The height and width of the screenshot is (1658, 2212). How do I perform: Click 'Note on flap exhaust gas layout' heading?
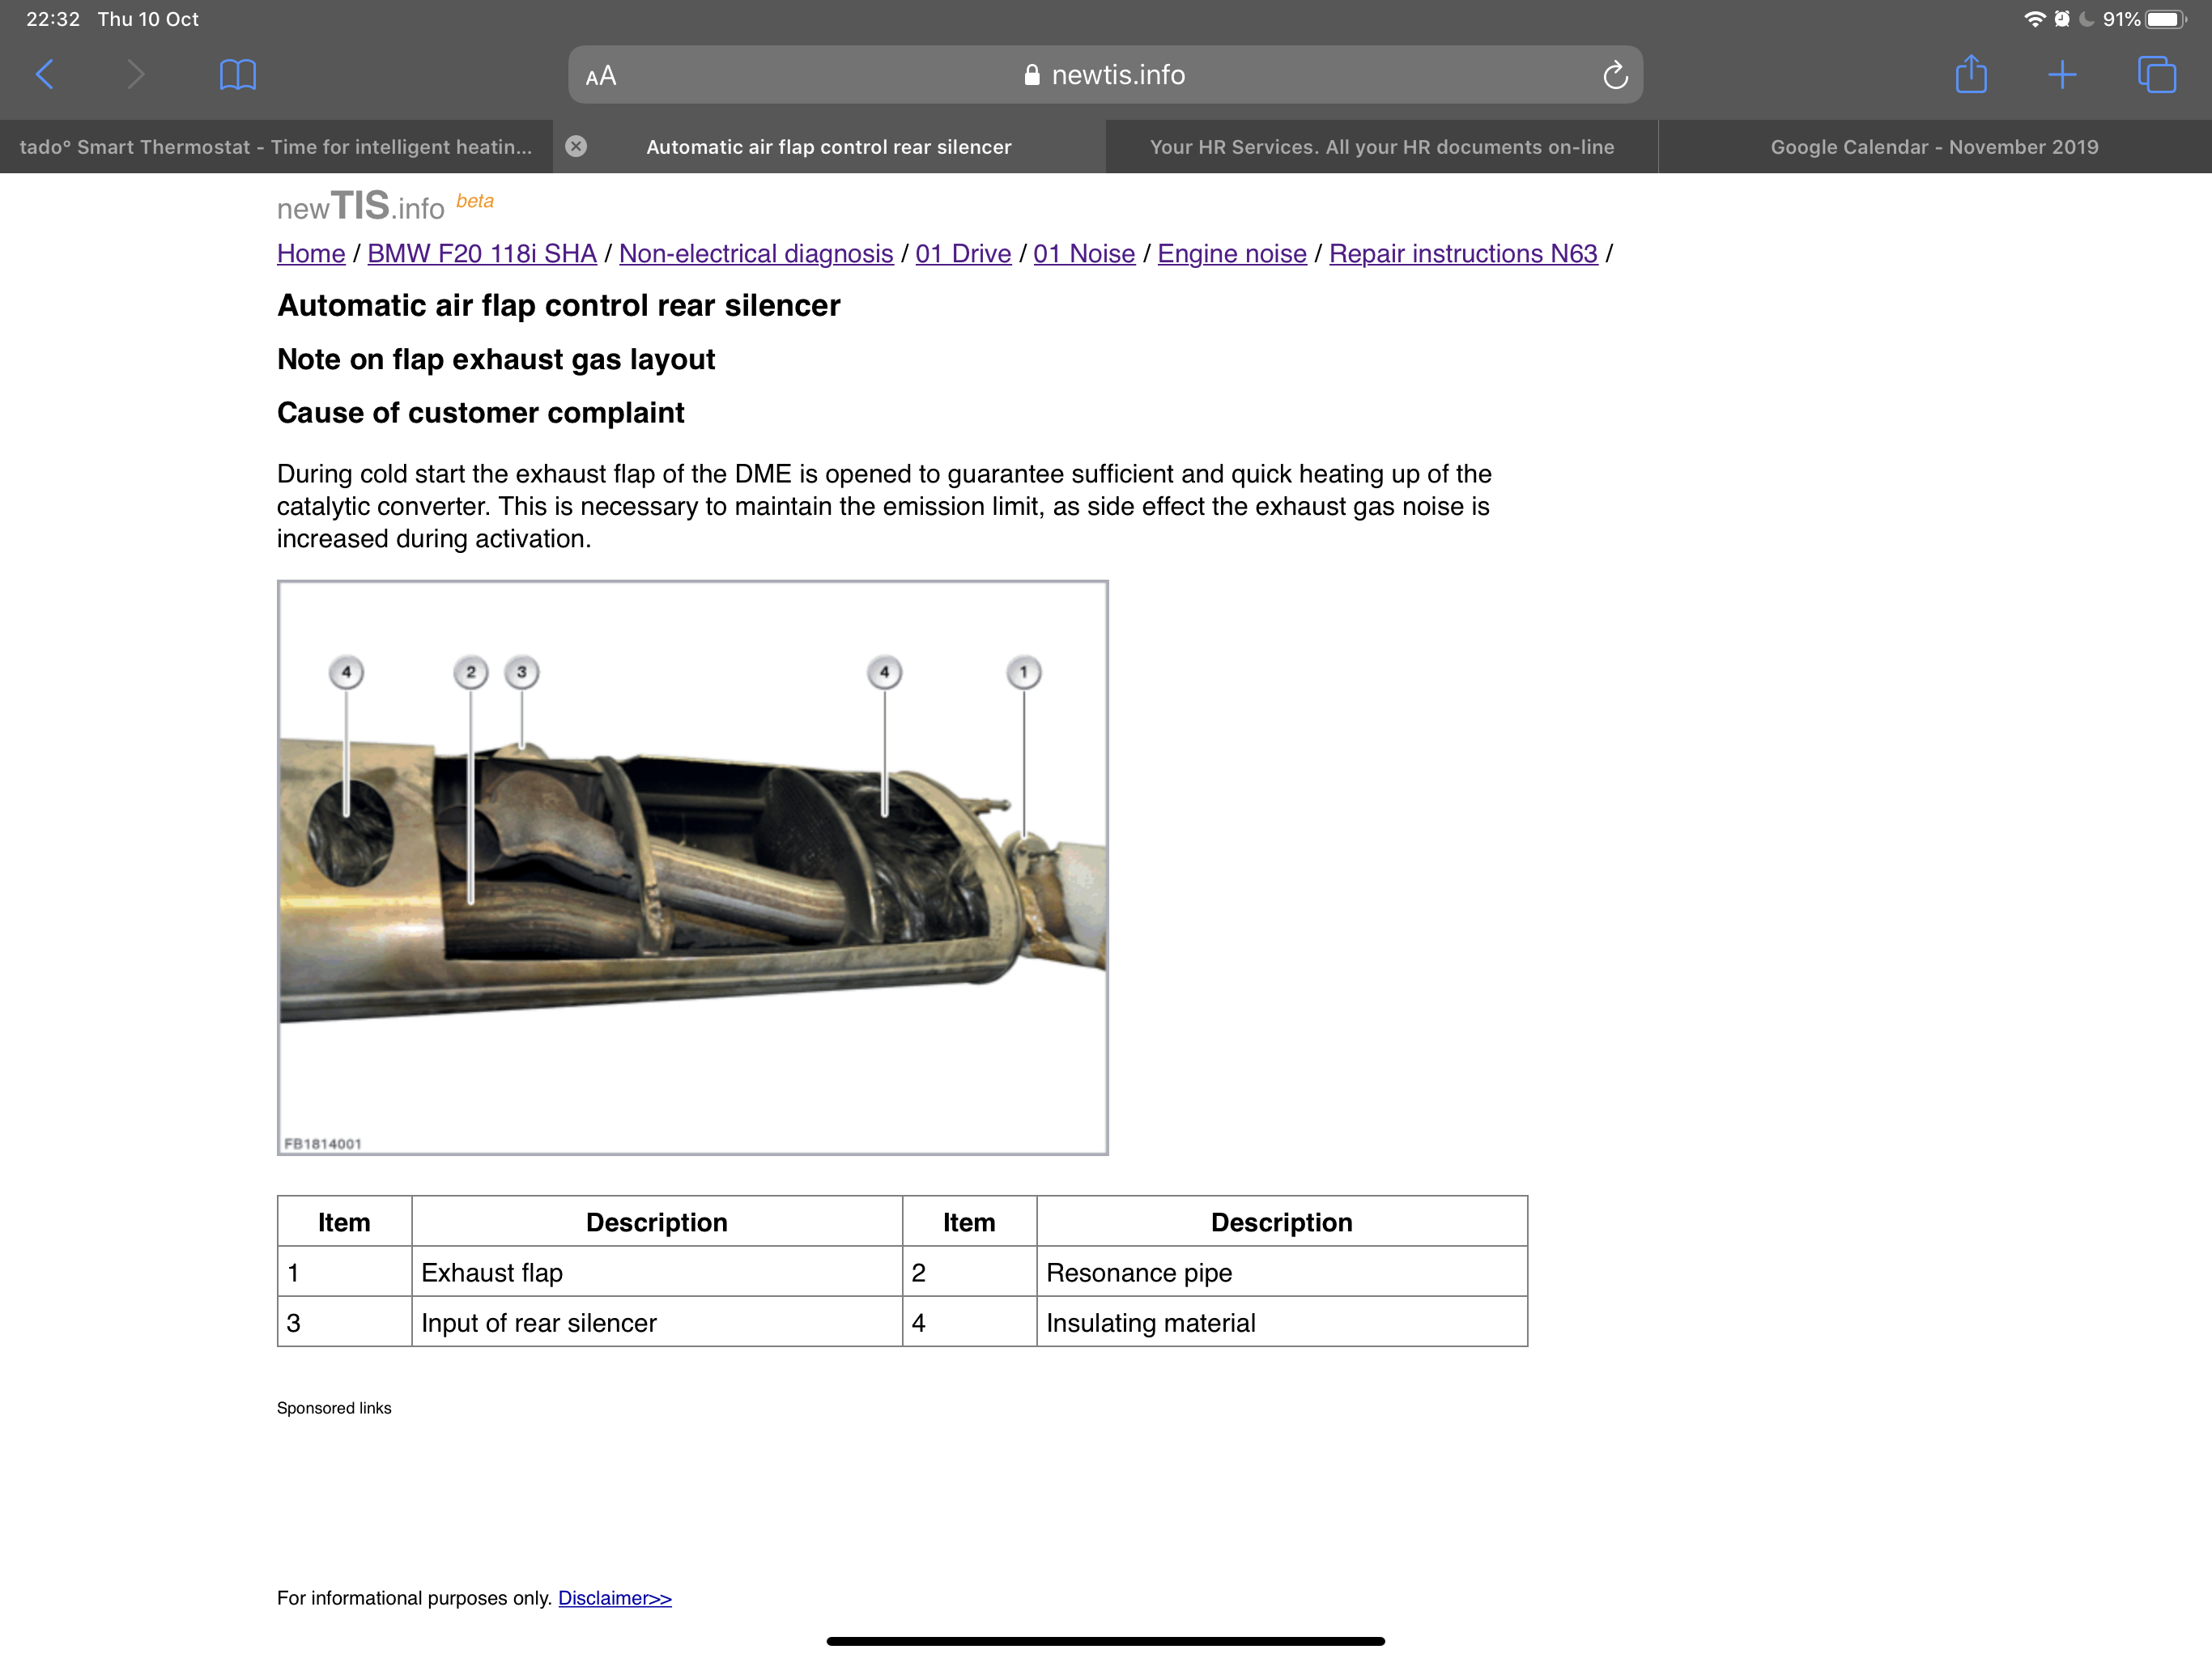point(496,359)
